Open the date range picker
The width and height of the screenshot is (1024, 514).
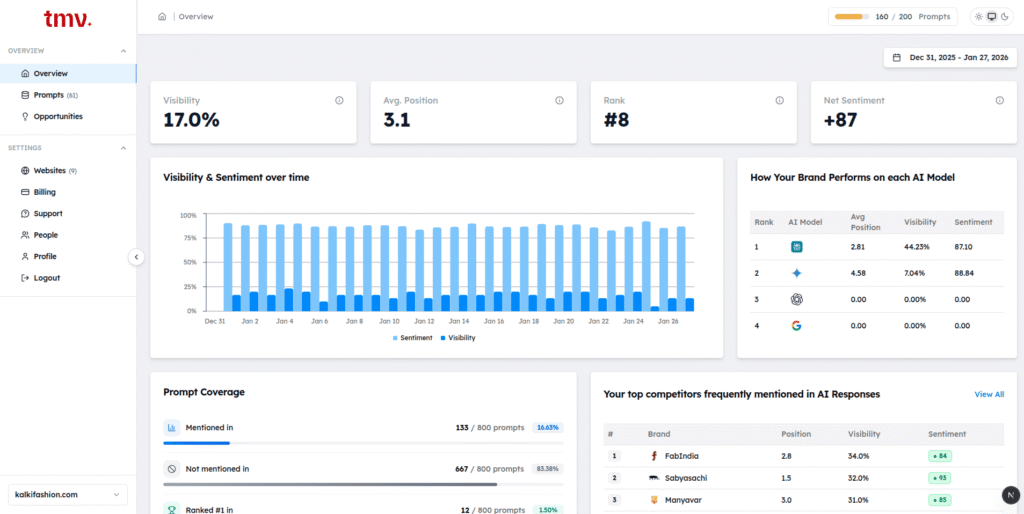pos(950,57)
